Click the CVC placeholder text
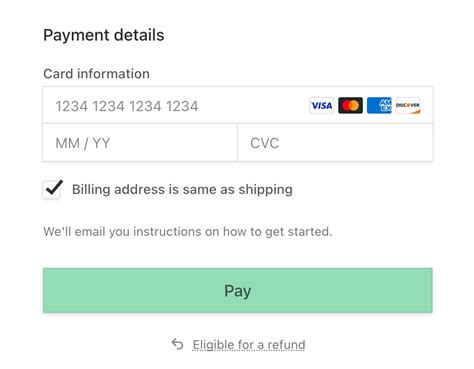Screen dimensions: 474x369 click(x=265, y=143)
